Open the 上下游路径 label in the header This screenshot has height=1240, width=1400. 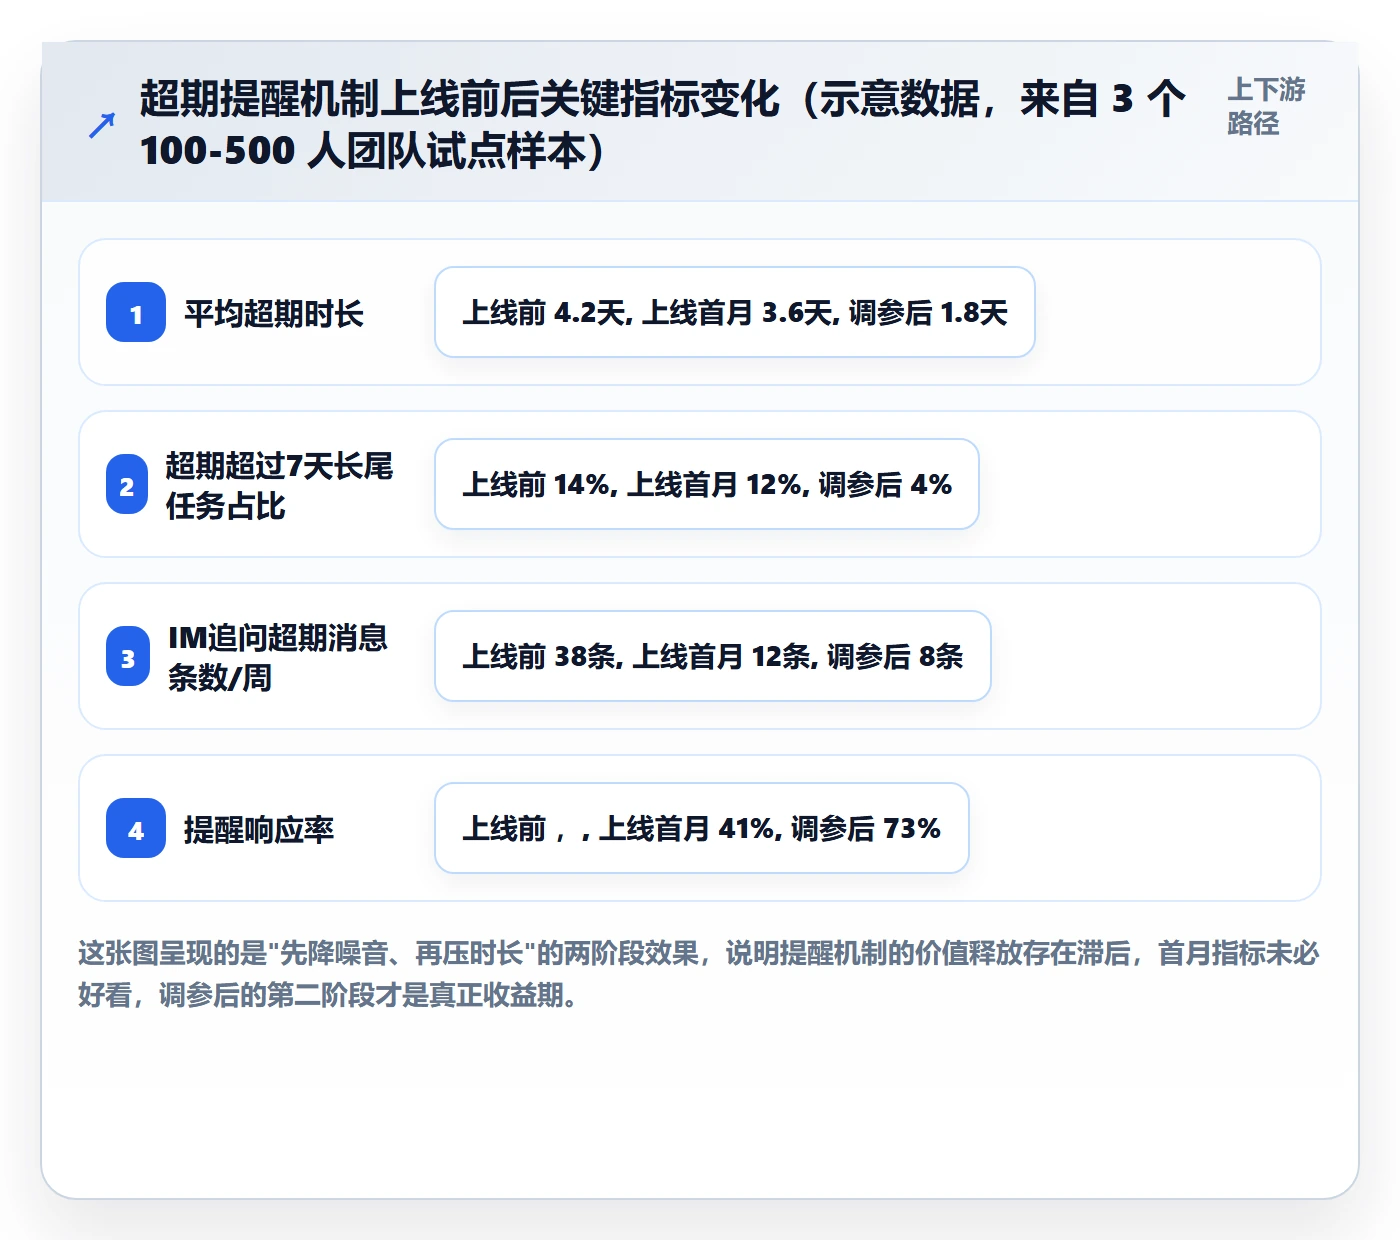click(x=1266, y=106)
